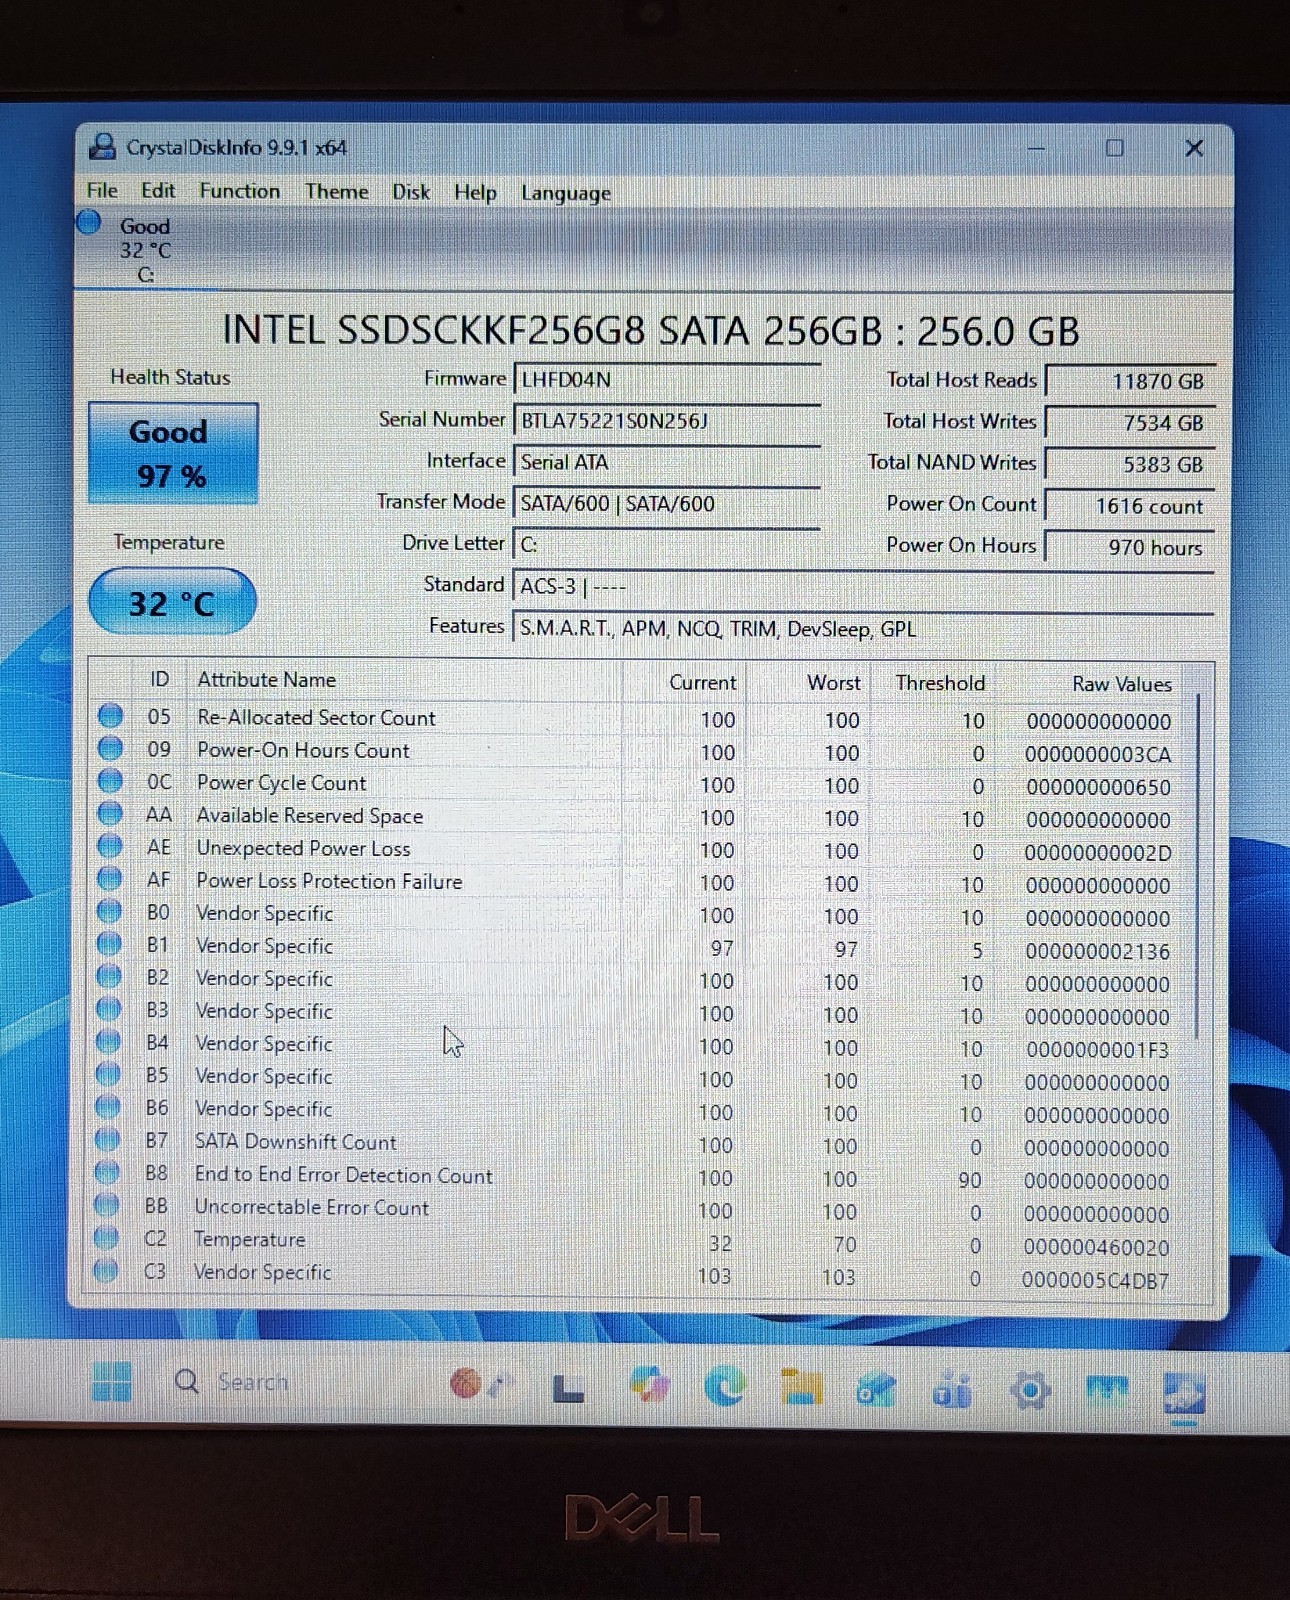Click status orb for End to End Error Detection
The width and height of the screenshot is (1290, 1600).
107,1172
